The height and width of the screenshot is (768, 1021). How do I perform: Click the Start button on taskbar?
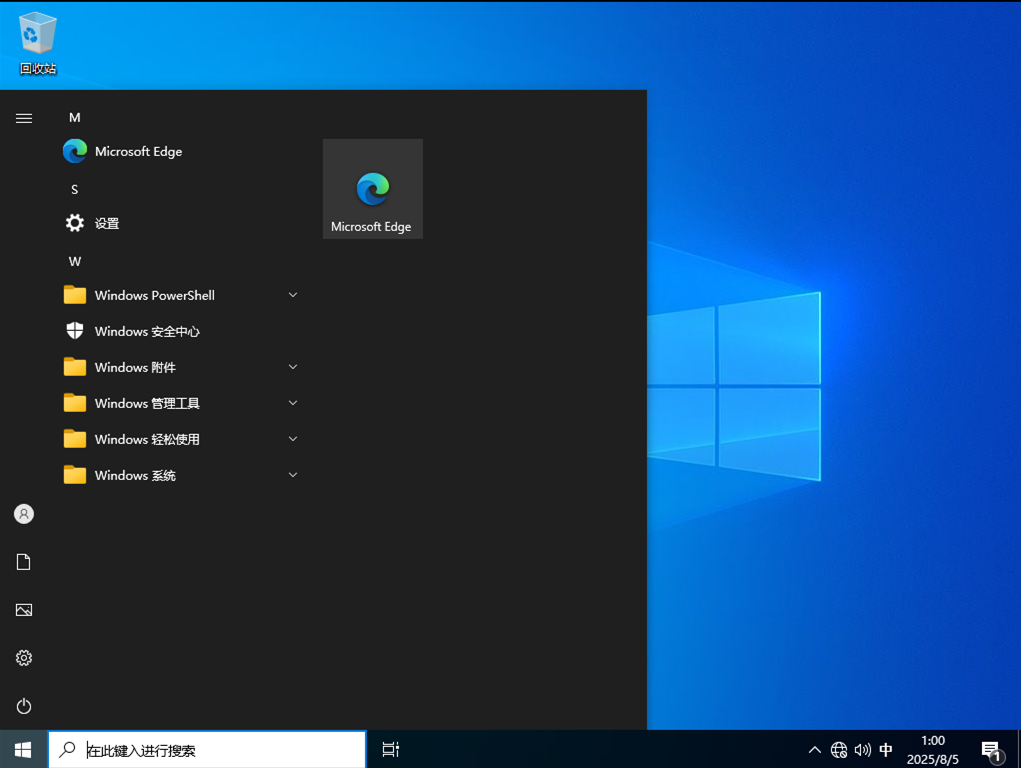coord(21,749)
